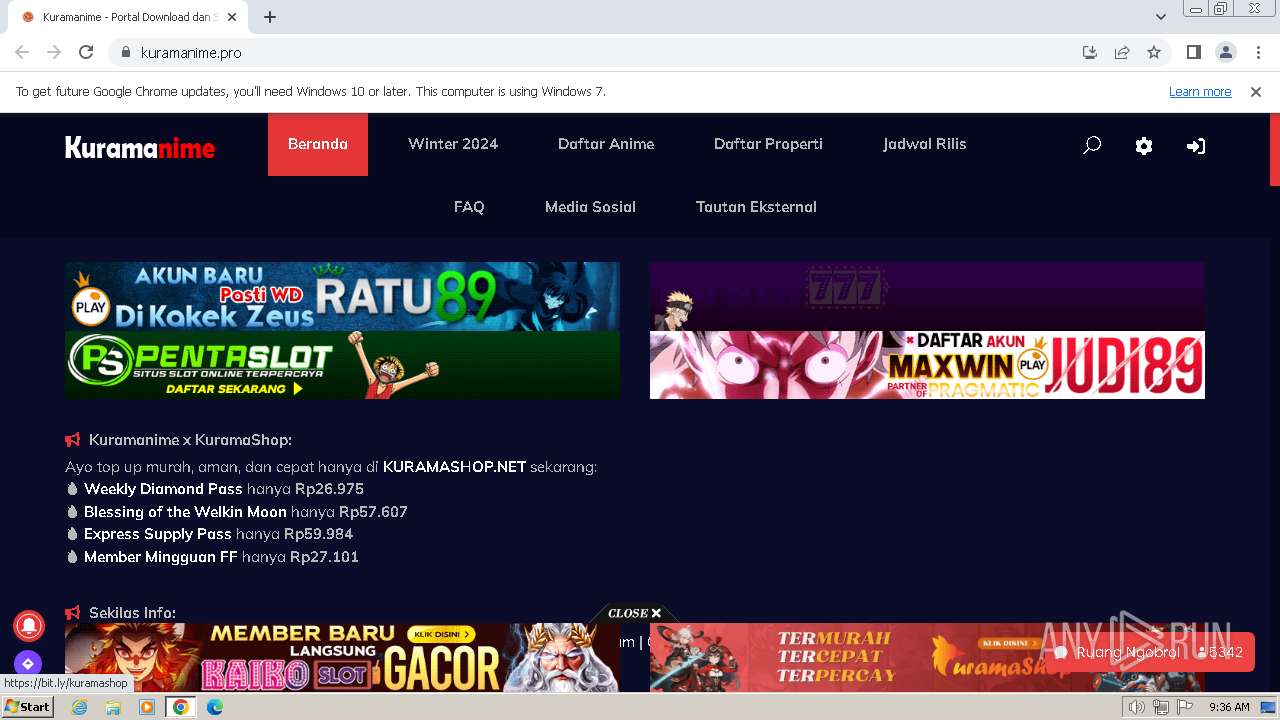Screen dimensions: 1280x720
Task: Open Tautan Eksternal menu
Action: [x=756, y=207]
